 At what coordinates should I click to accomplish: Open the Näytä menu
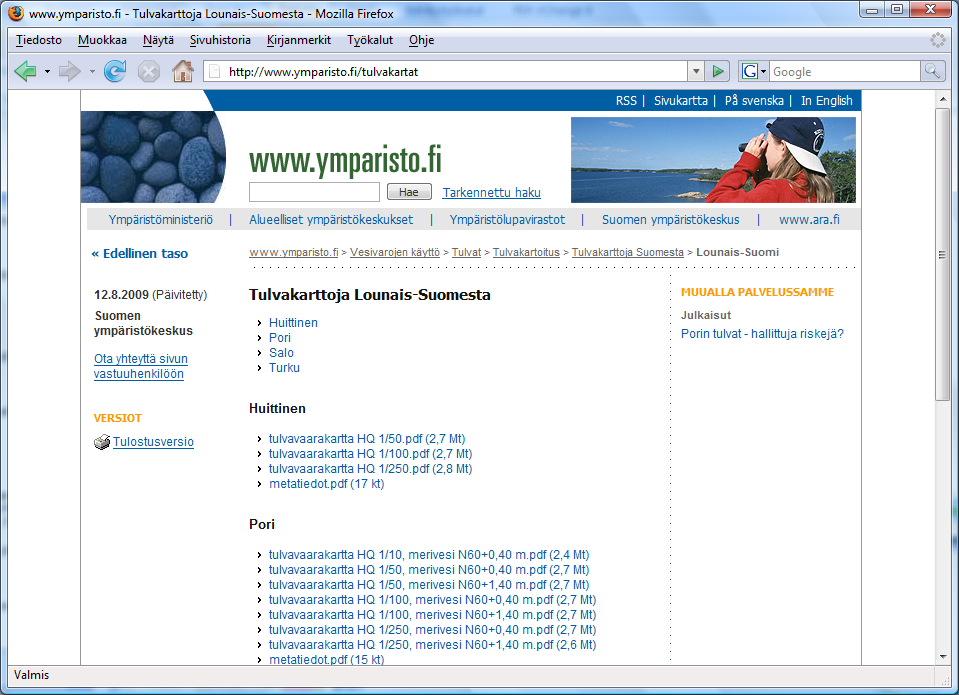click(x=158, y=40)
